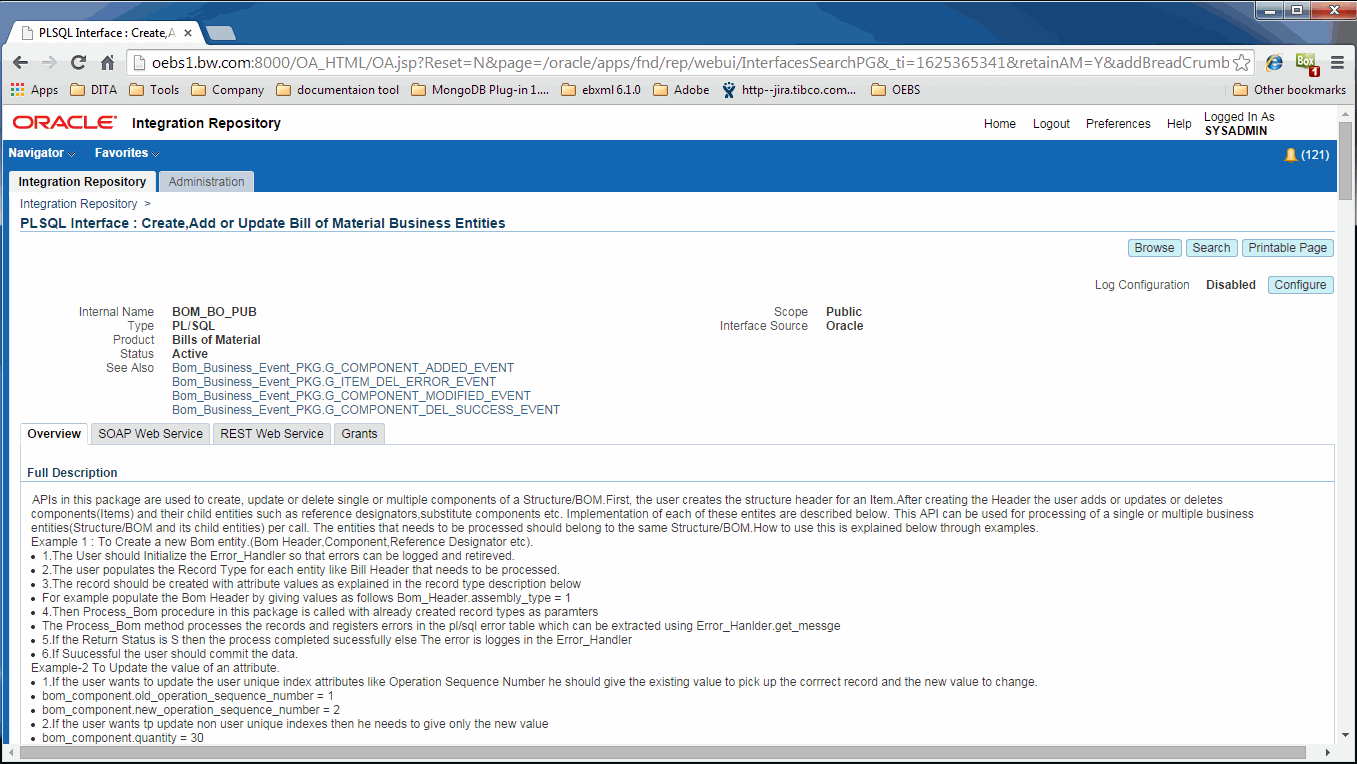Open the documentaion tool bookmark folder
The width and height of the screenshot is (1357, 764).
click(x=337, y=89)
